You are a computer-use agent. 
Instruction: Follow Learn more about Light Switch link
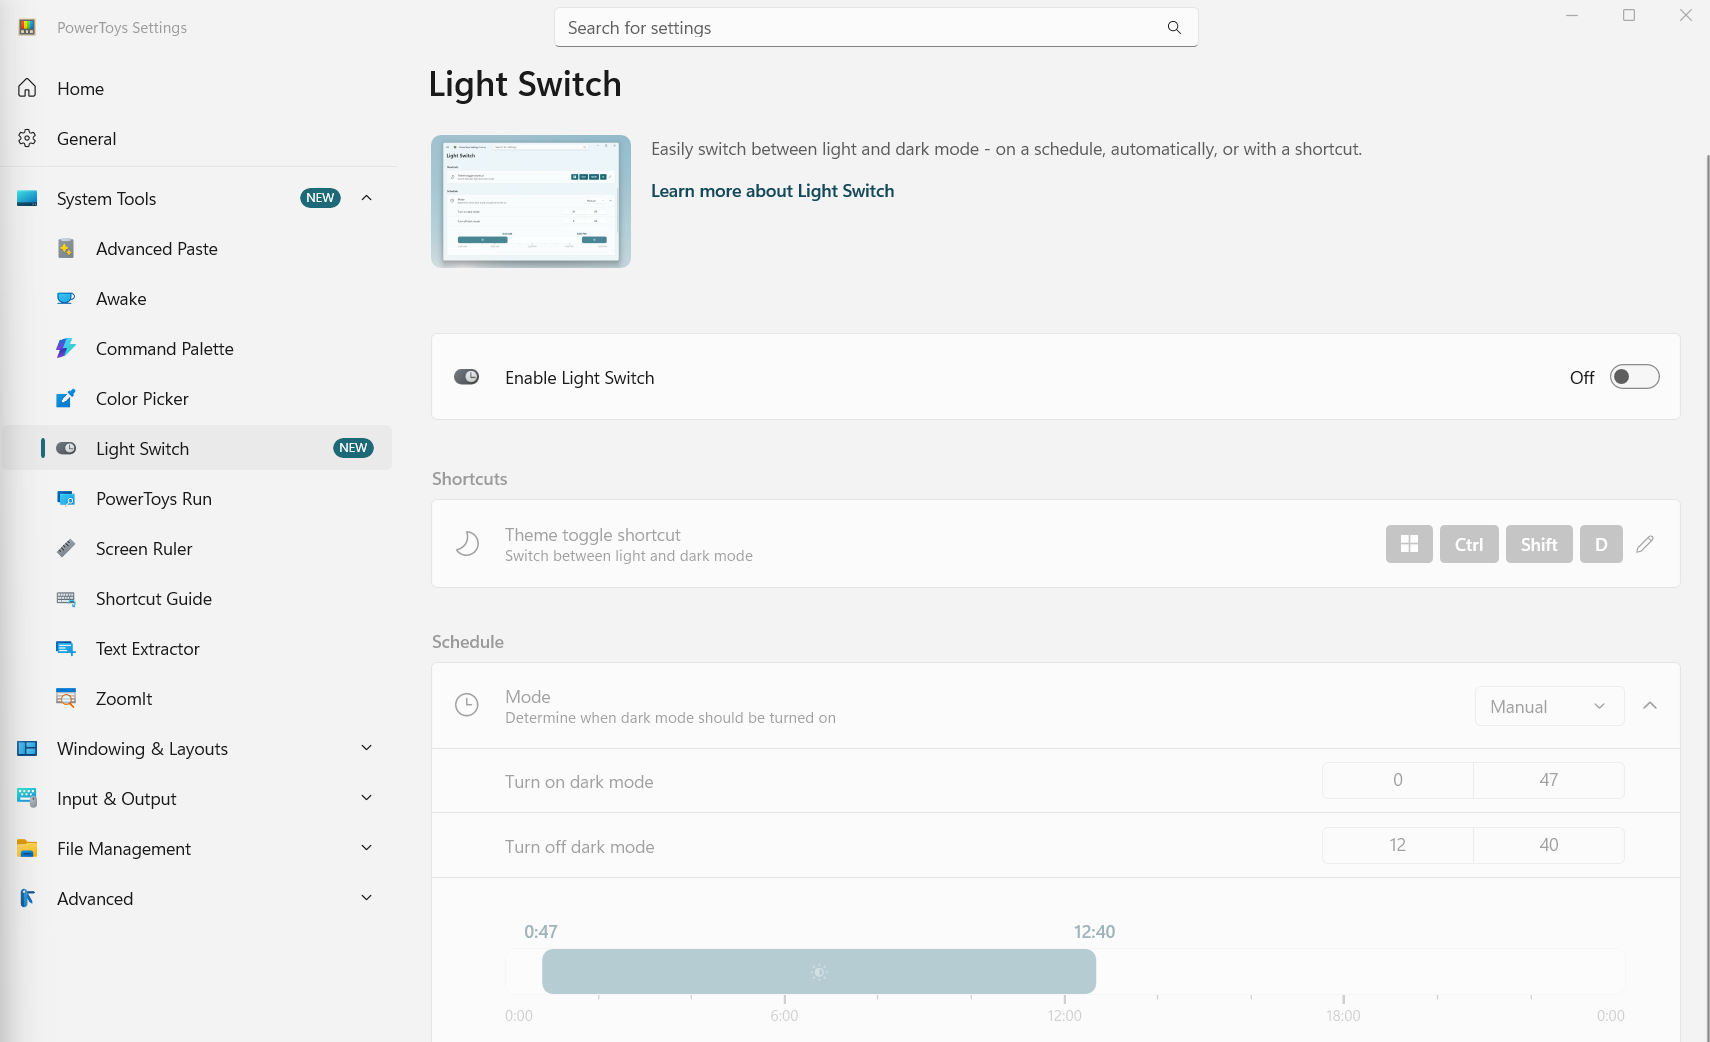(772, 191)
